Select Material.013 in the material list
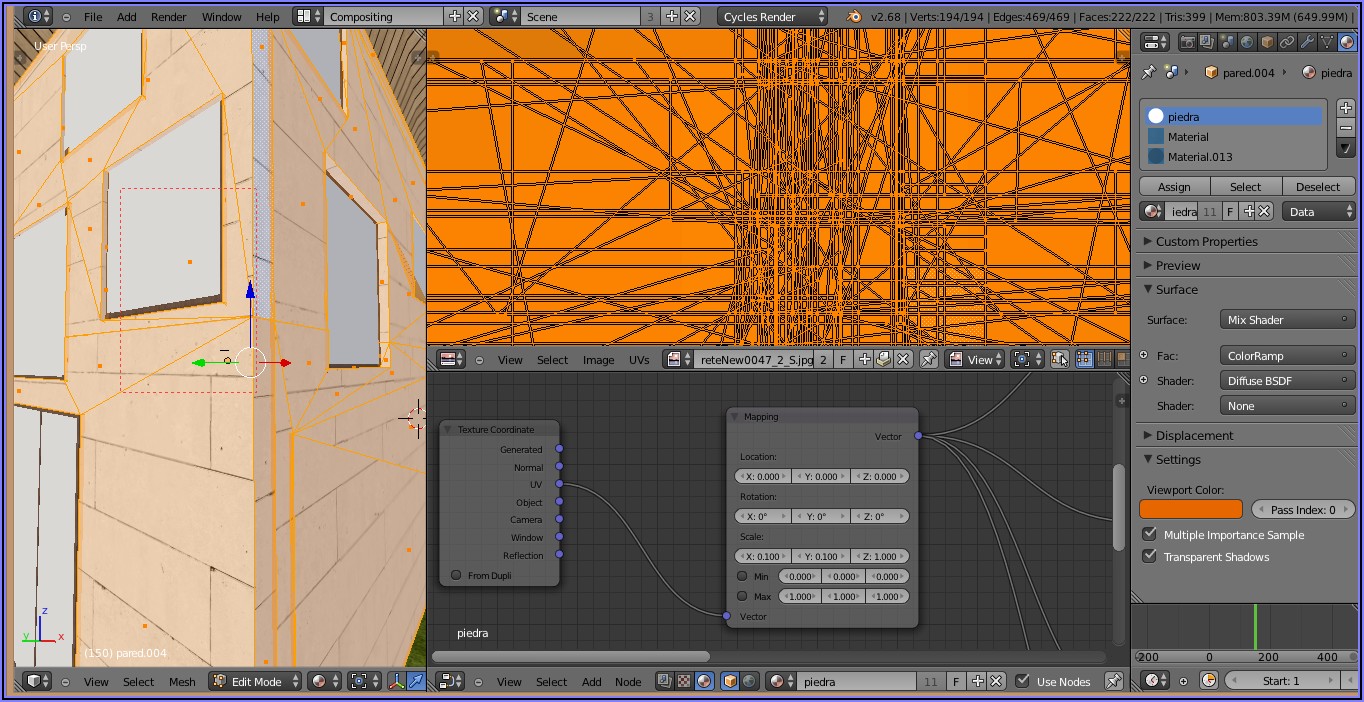This screenshot has height=702, width=1364. point(1200,157)
